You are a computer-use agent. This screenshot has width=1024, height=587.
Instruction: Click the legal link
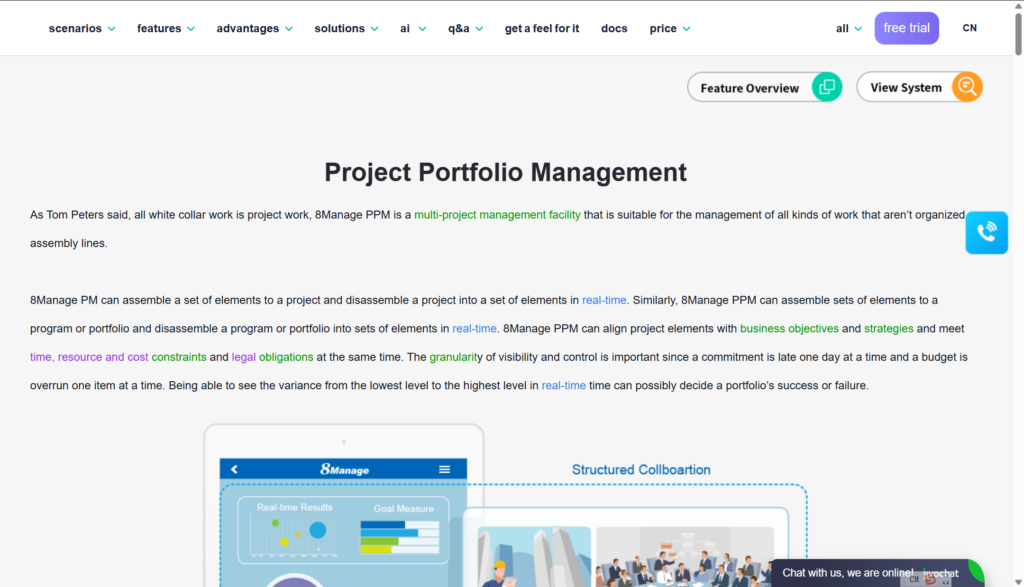point(244,357)
